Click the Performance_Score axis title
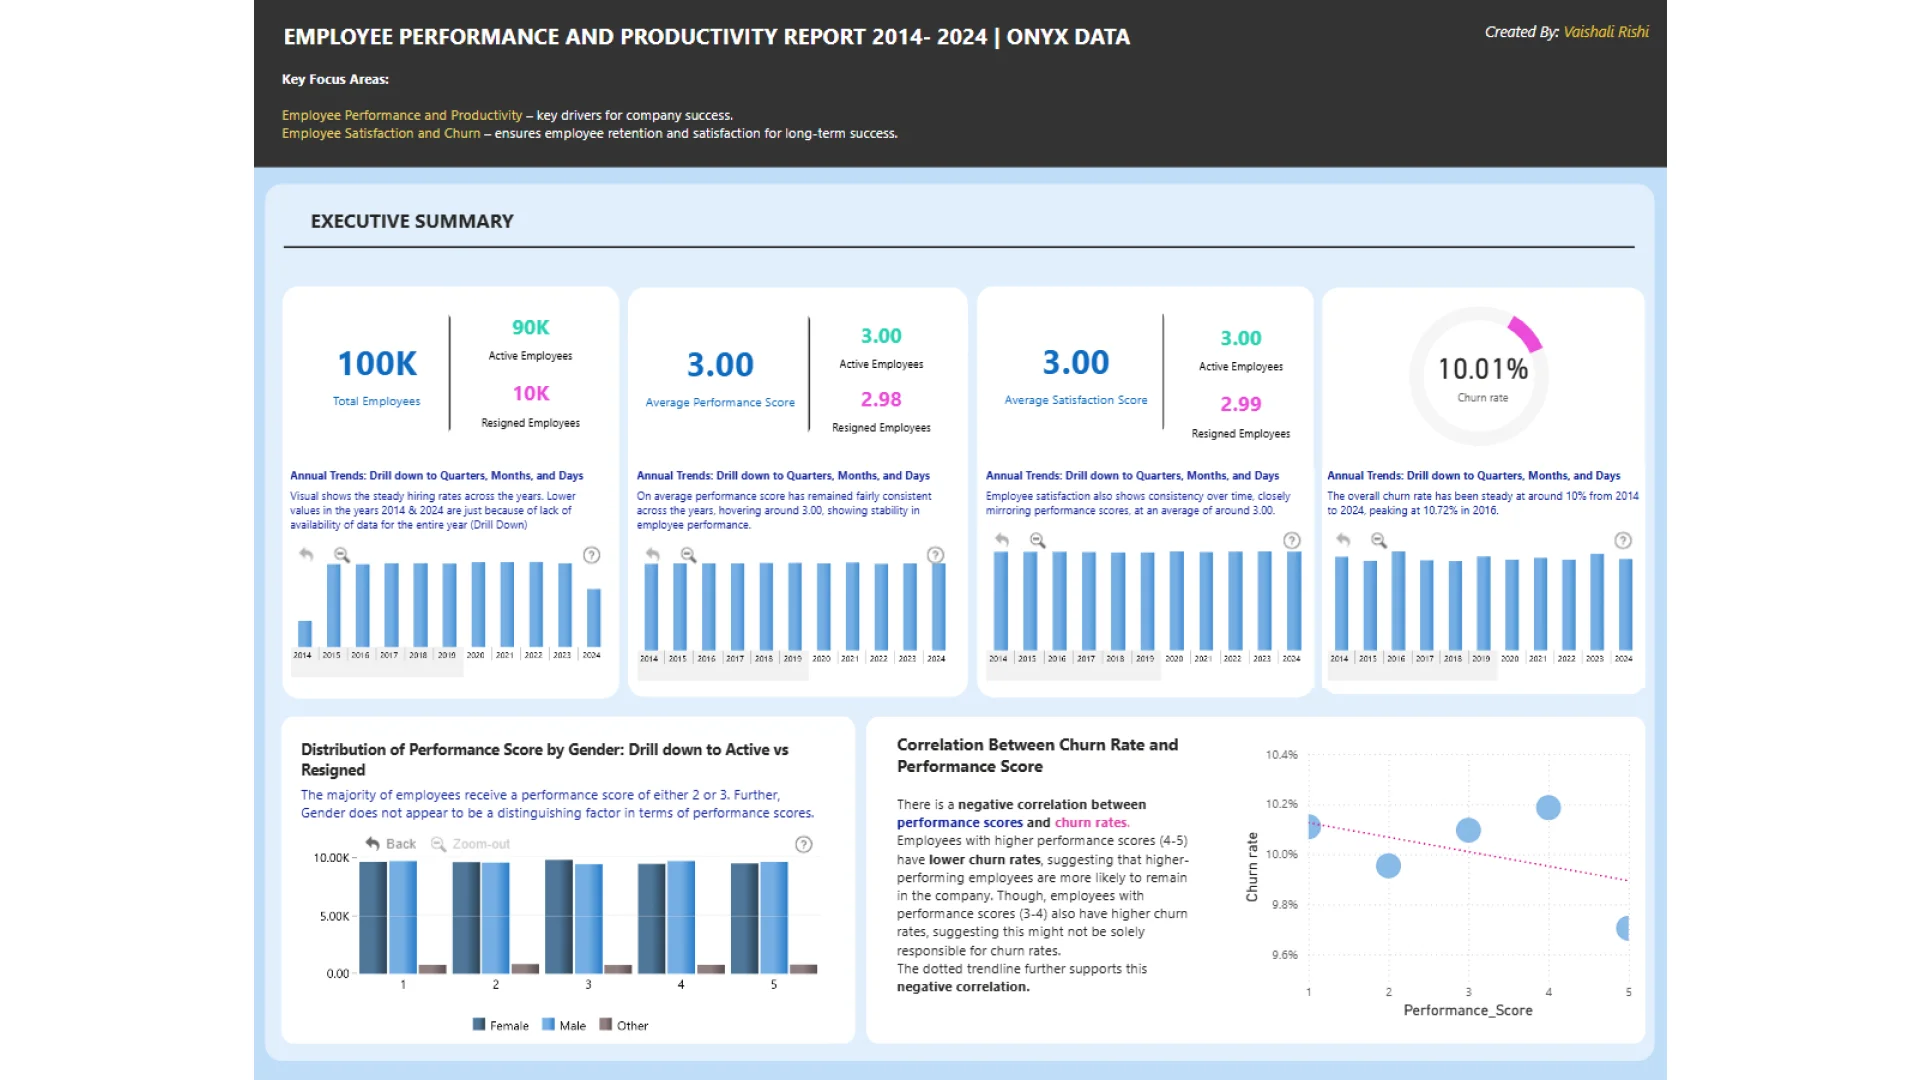1920x1080 pixels. 1468,1010
